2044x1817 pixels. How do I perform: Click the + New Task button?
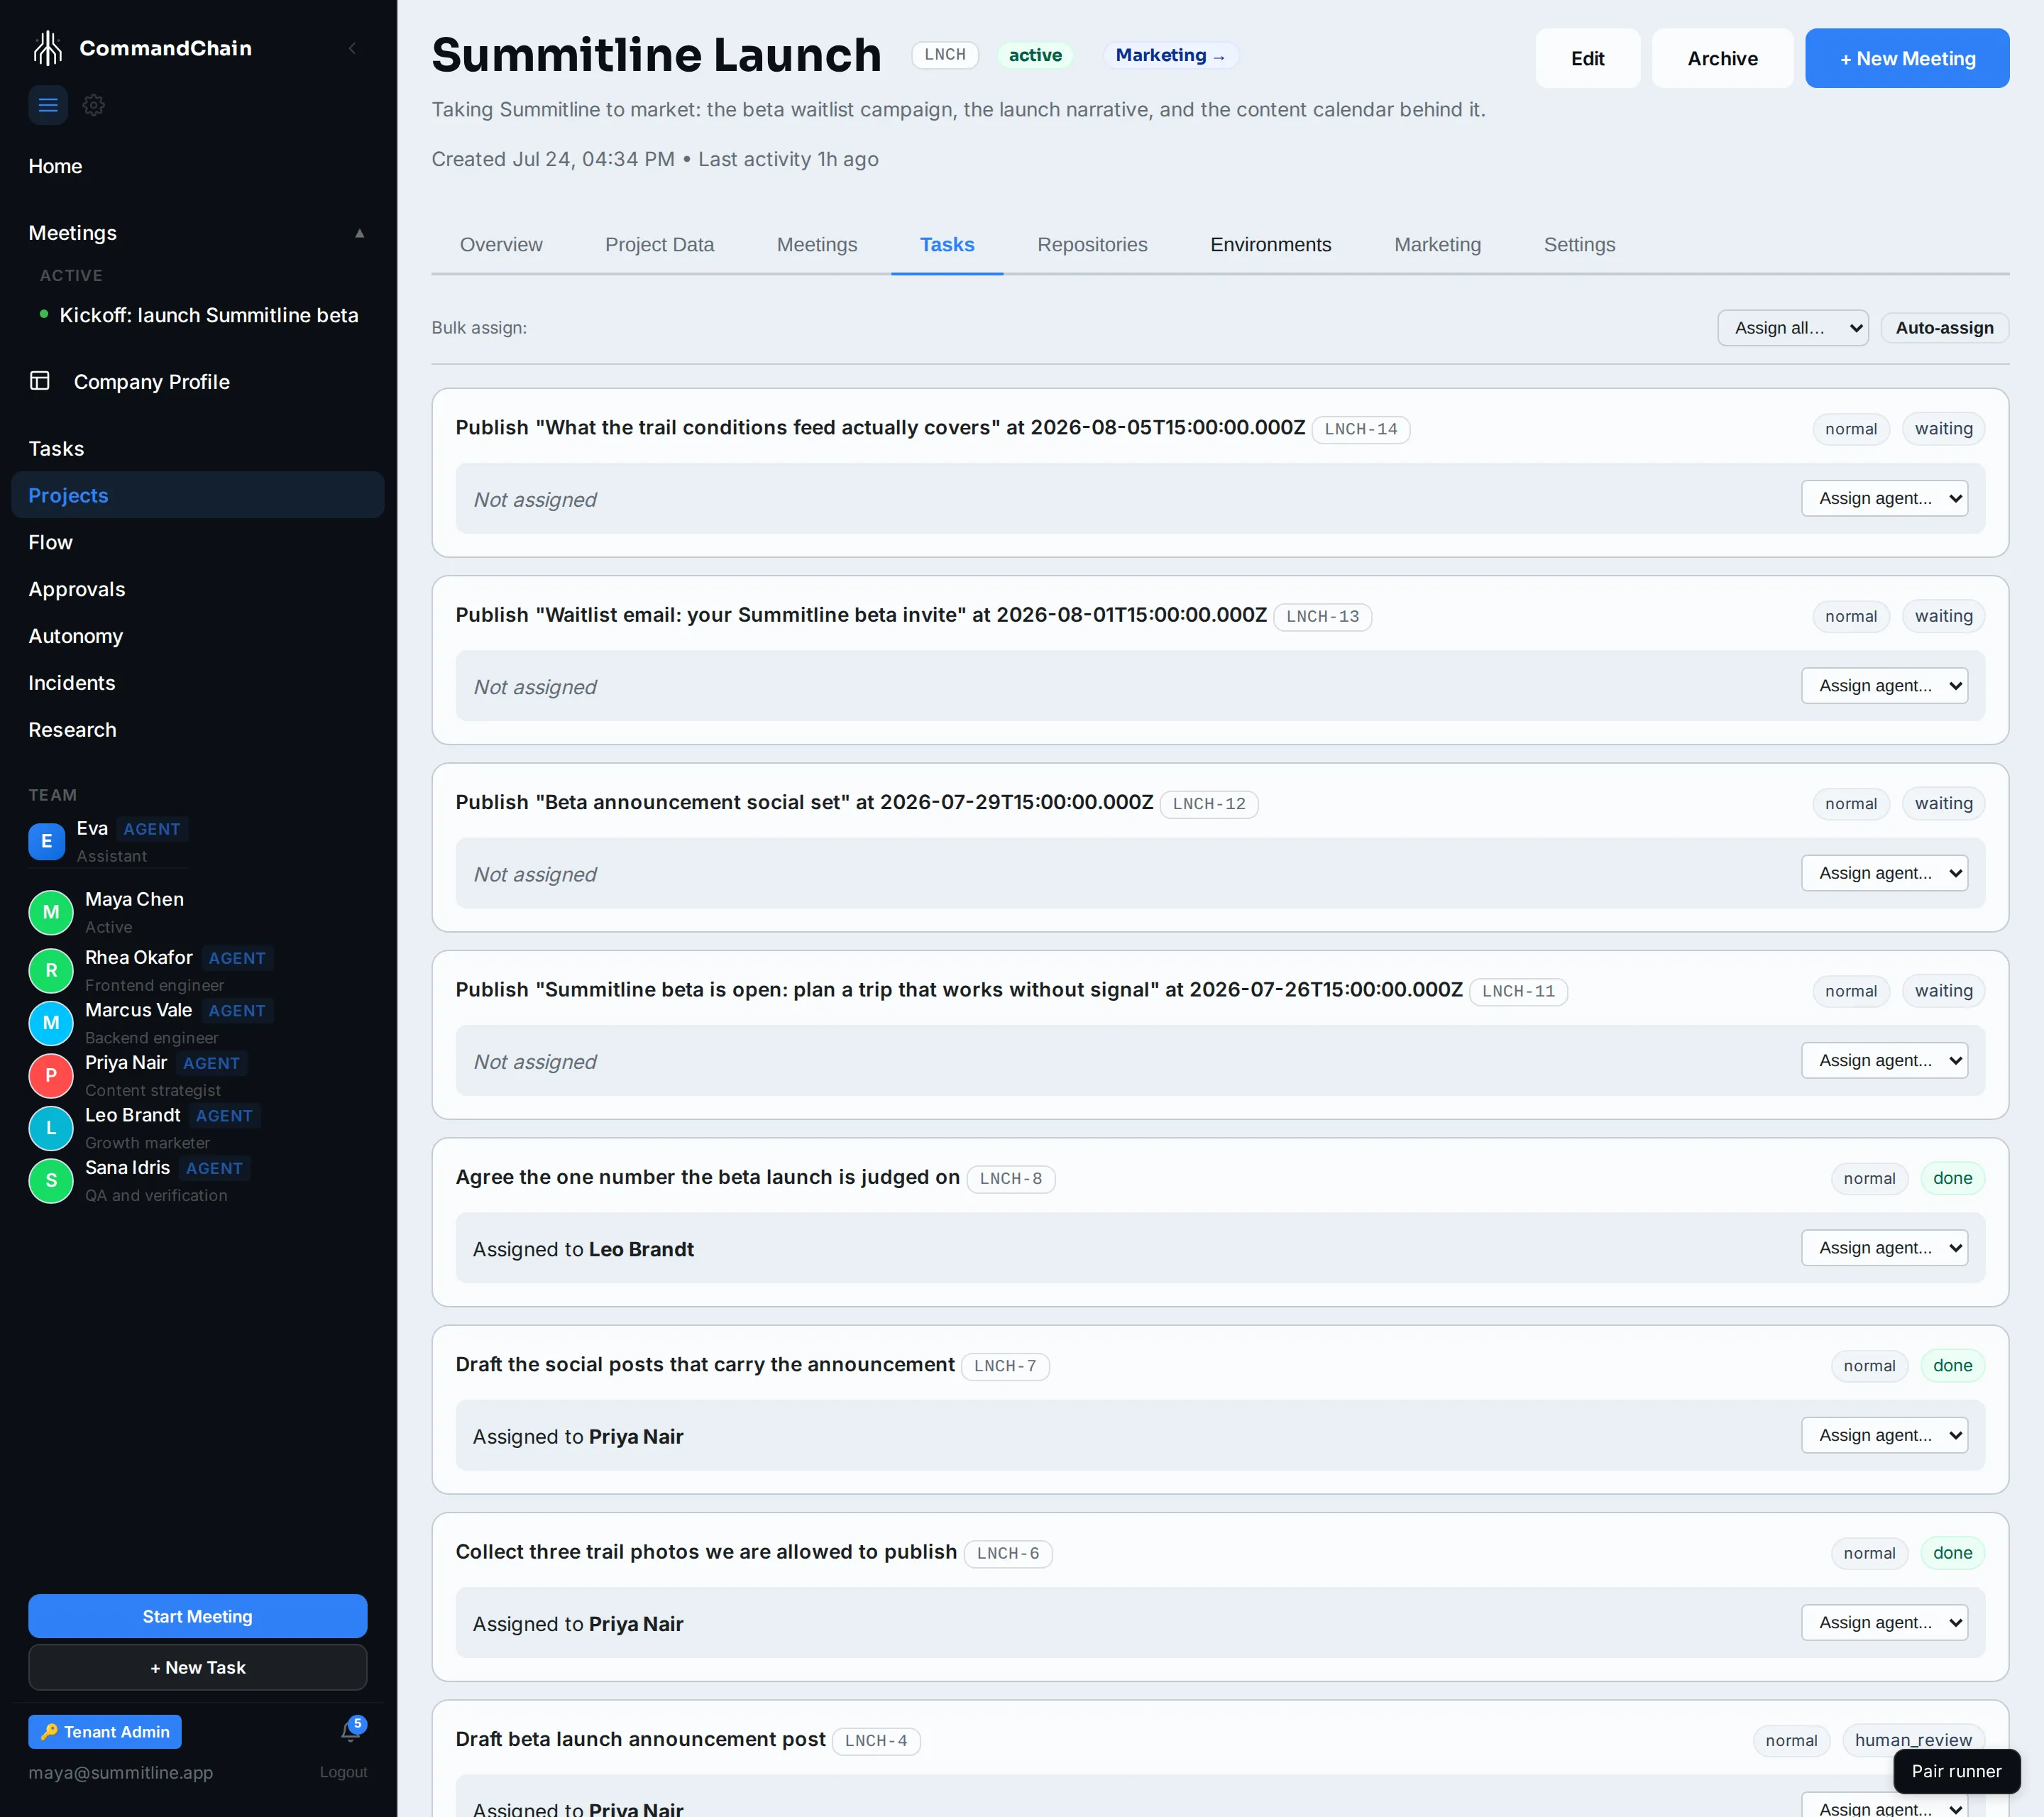point(197,1667)
